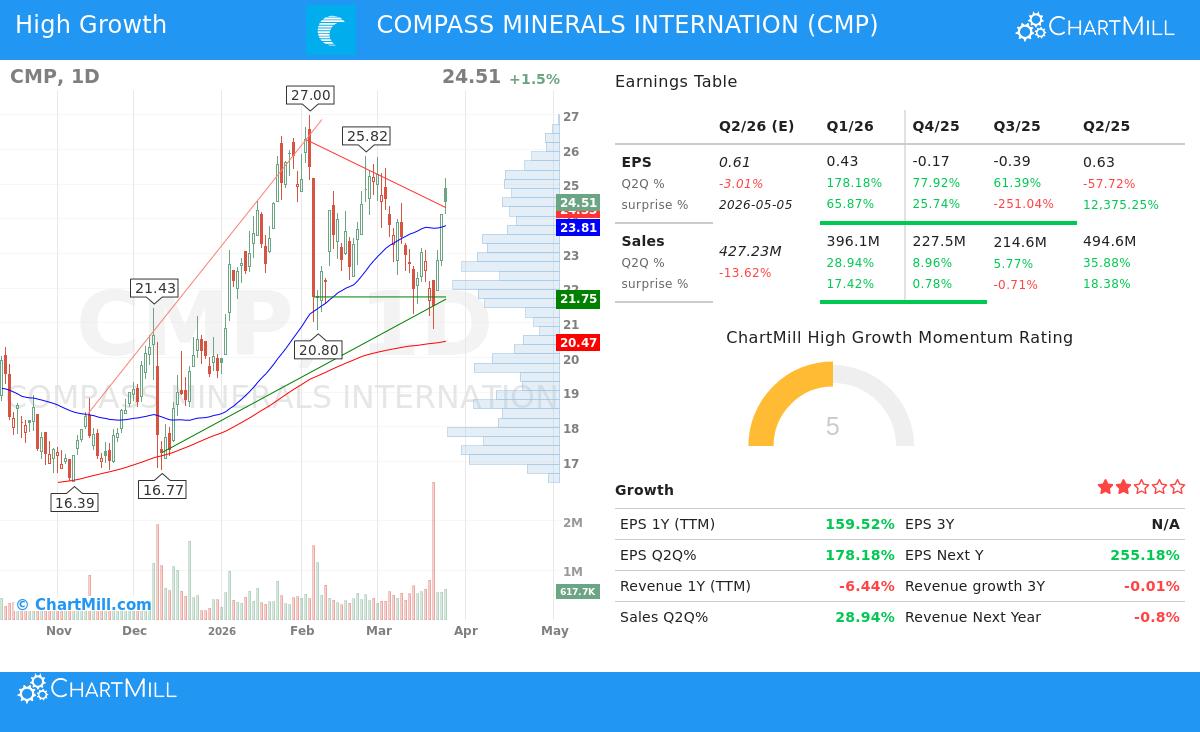Toggle the second red star in the rating

(1121, 486)
